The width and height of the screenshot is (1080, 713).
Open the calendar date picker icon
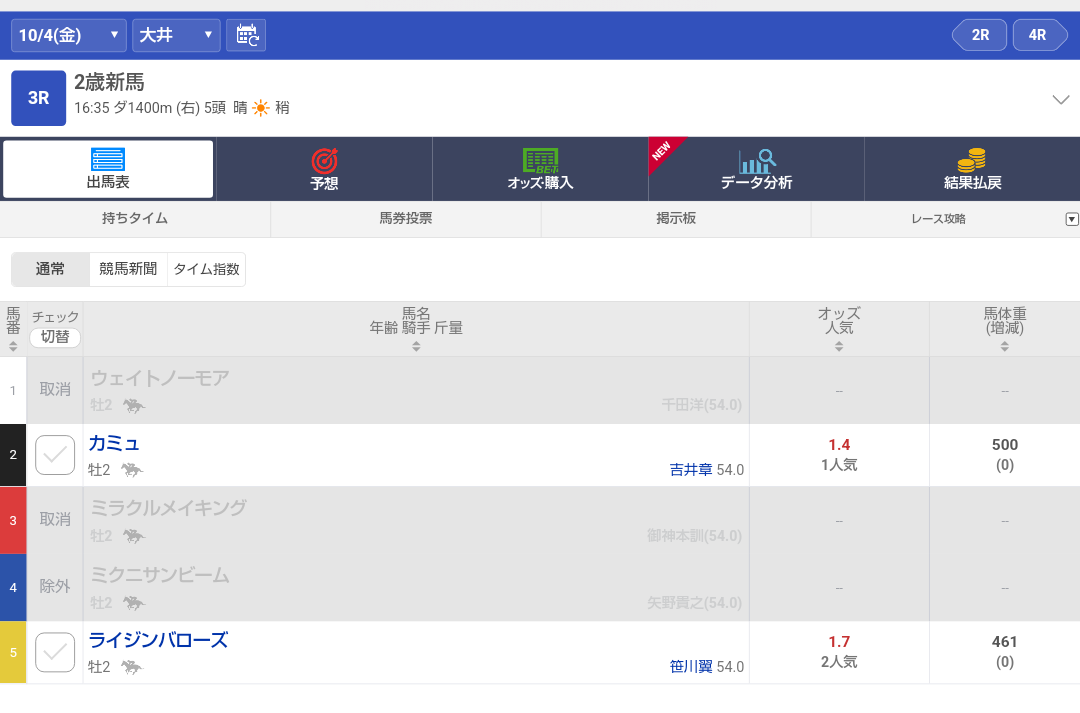tap(246, 35)
